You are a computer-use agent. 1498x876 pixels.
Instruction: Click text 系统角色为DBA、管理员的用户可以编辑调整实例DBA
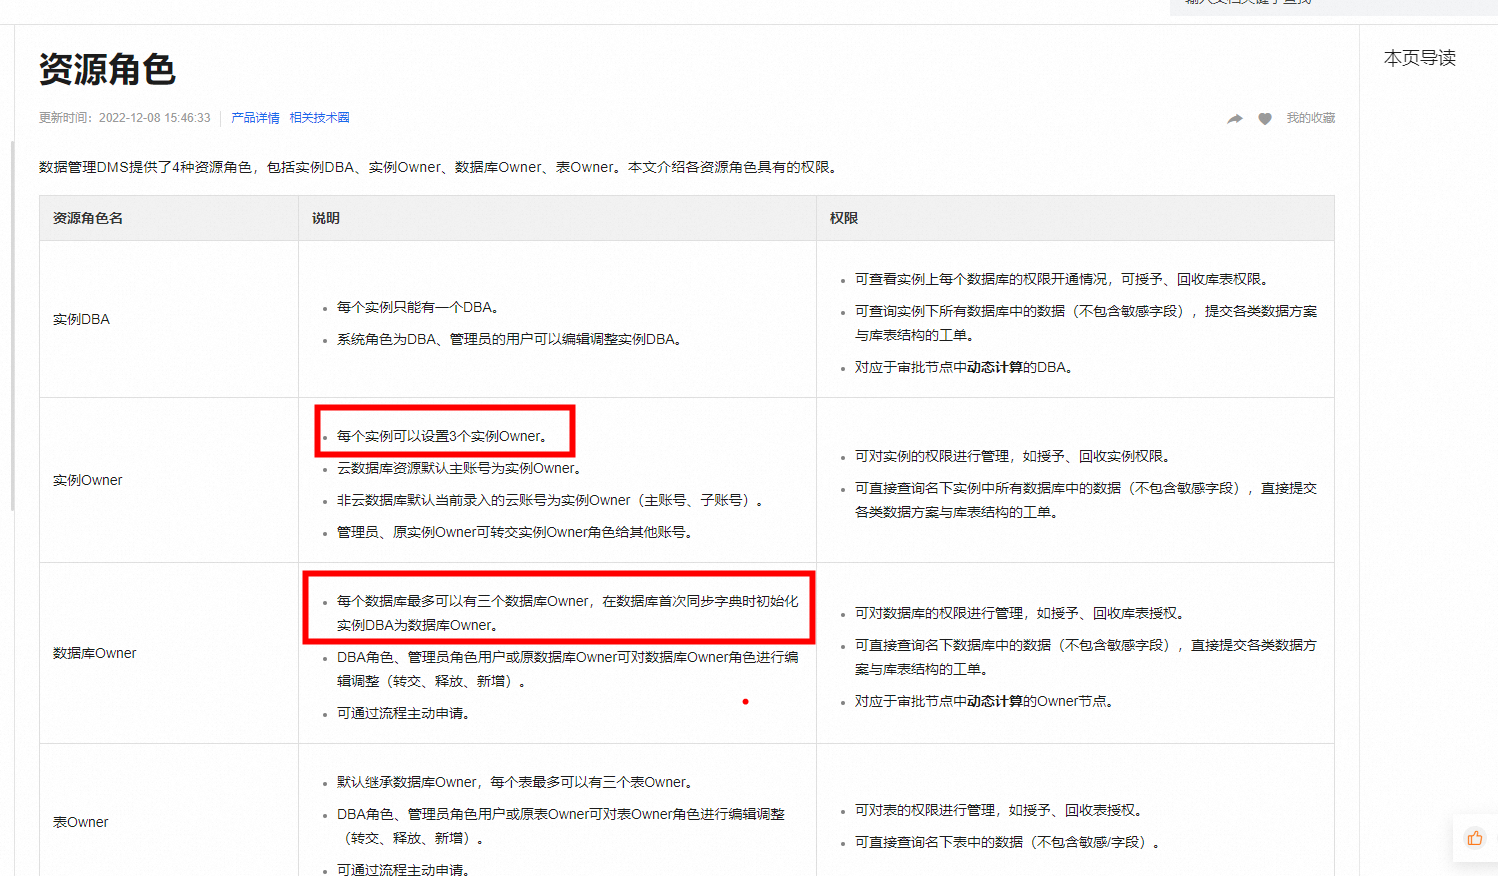pos(509,339)
